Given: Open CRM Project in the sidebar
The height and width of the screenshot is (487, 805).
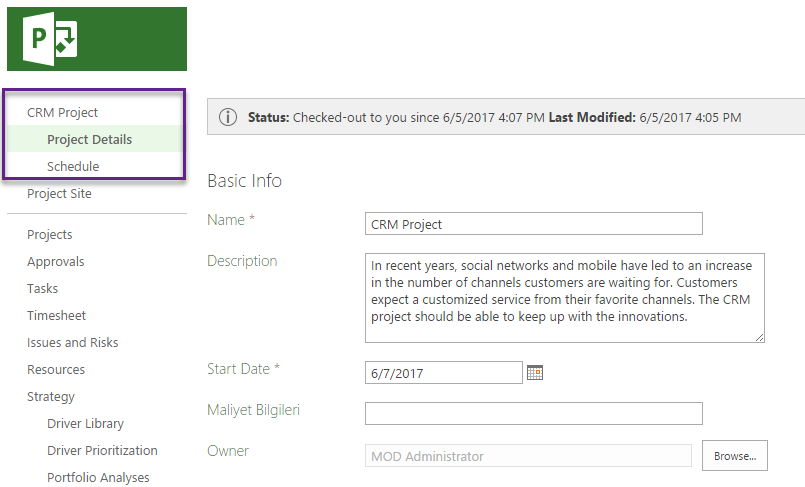Looking at the screenshot, I should [62, 112].
